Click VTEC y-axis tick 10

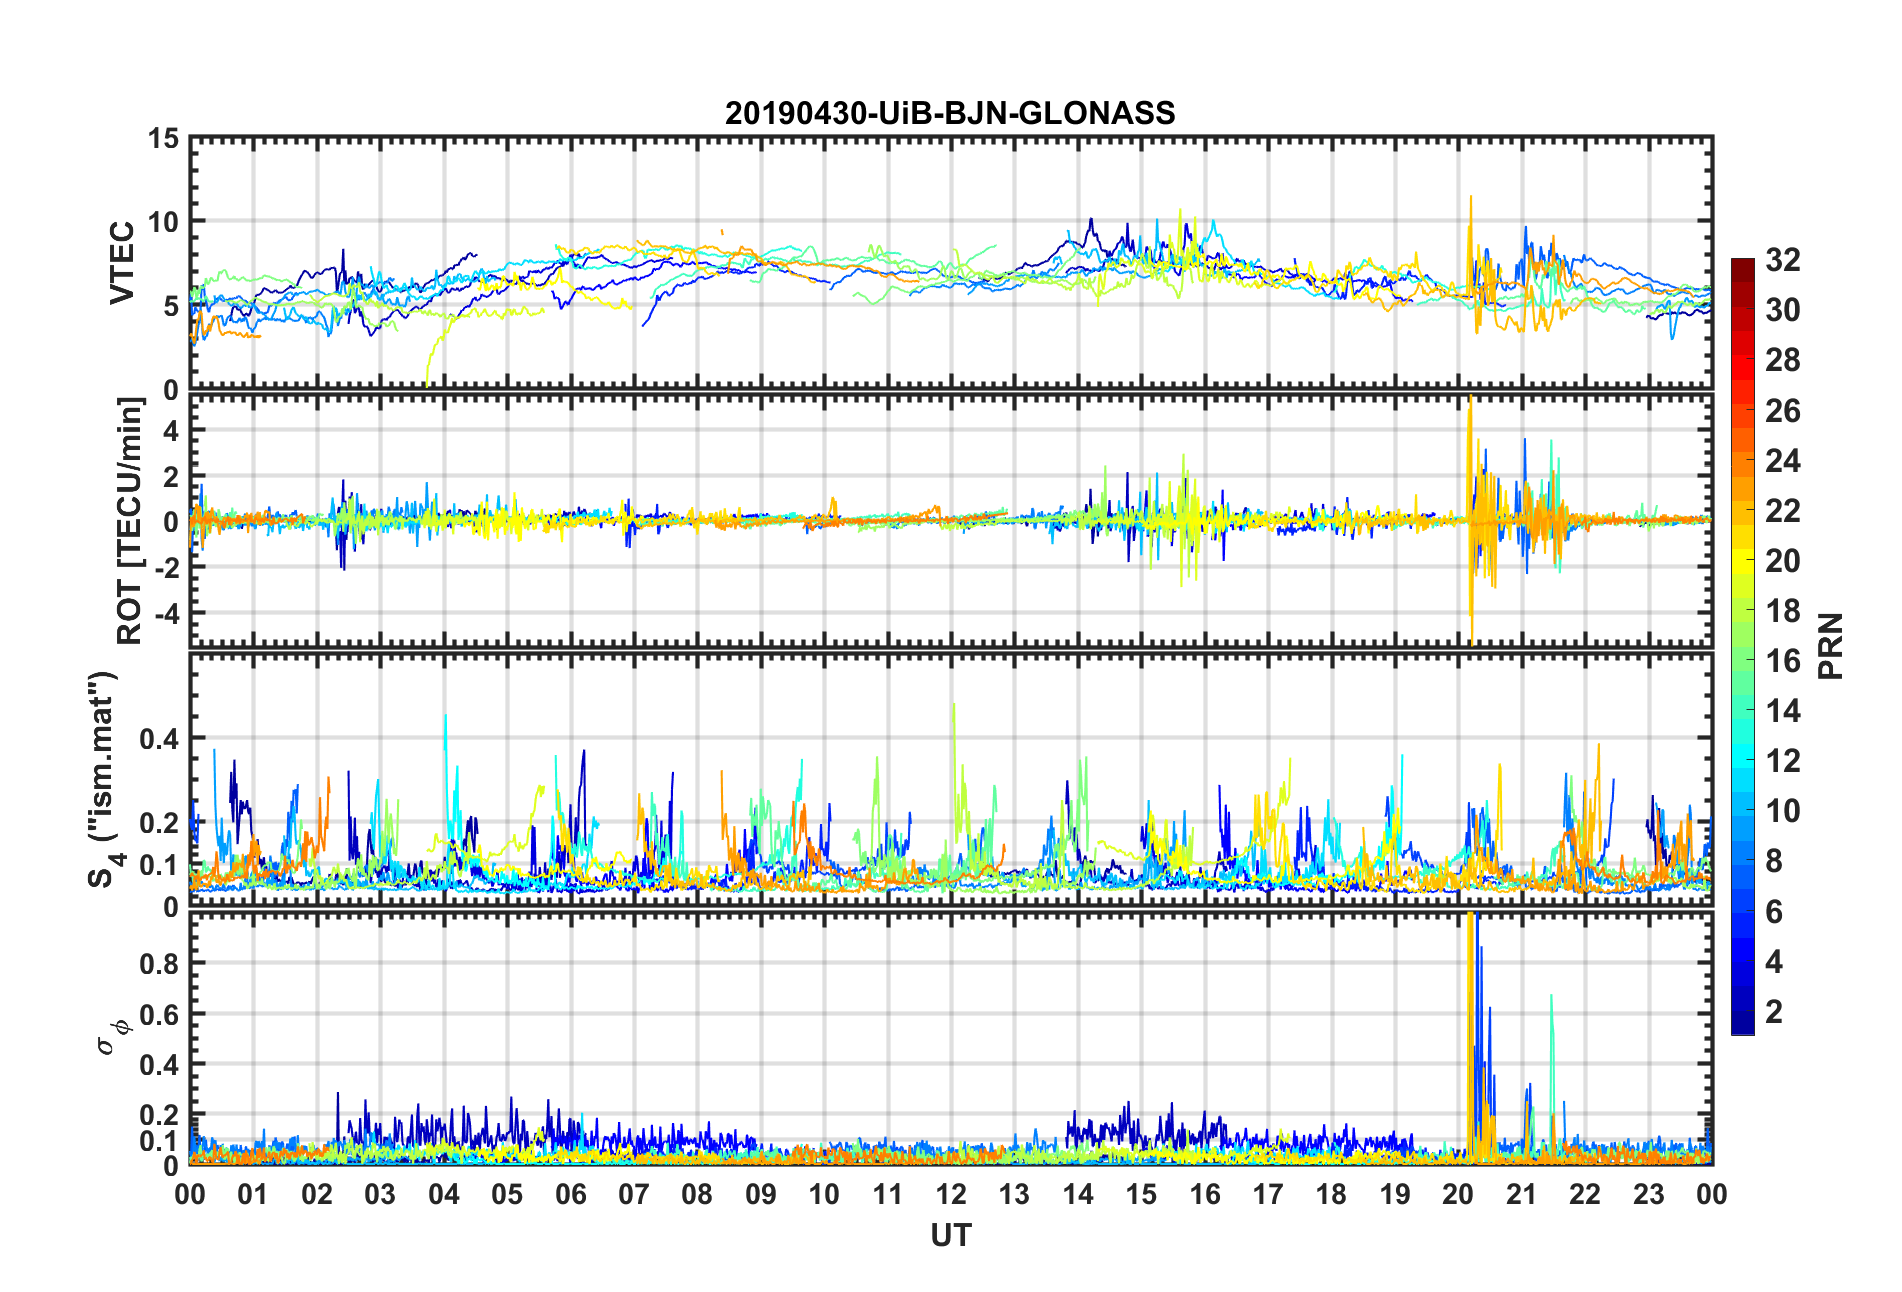163,222
